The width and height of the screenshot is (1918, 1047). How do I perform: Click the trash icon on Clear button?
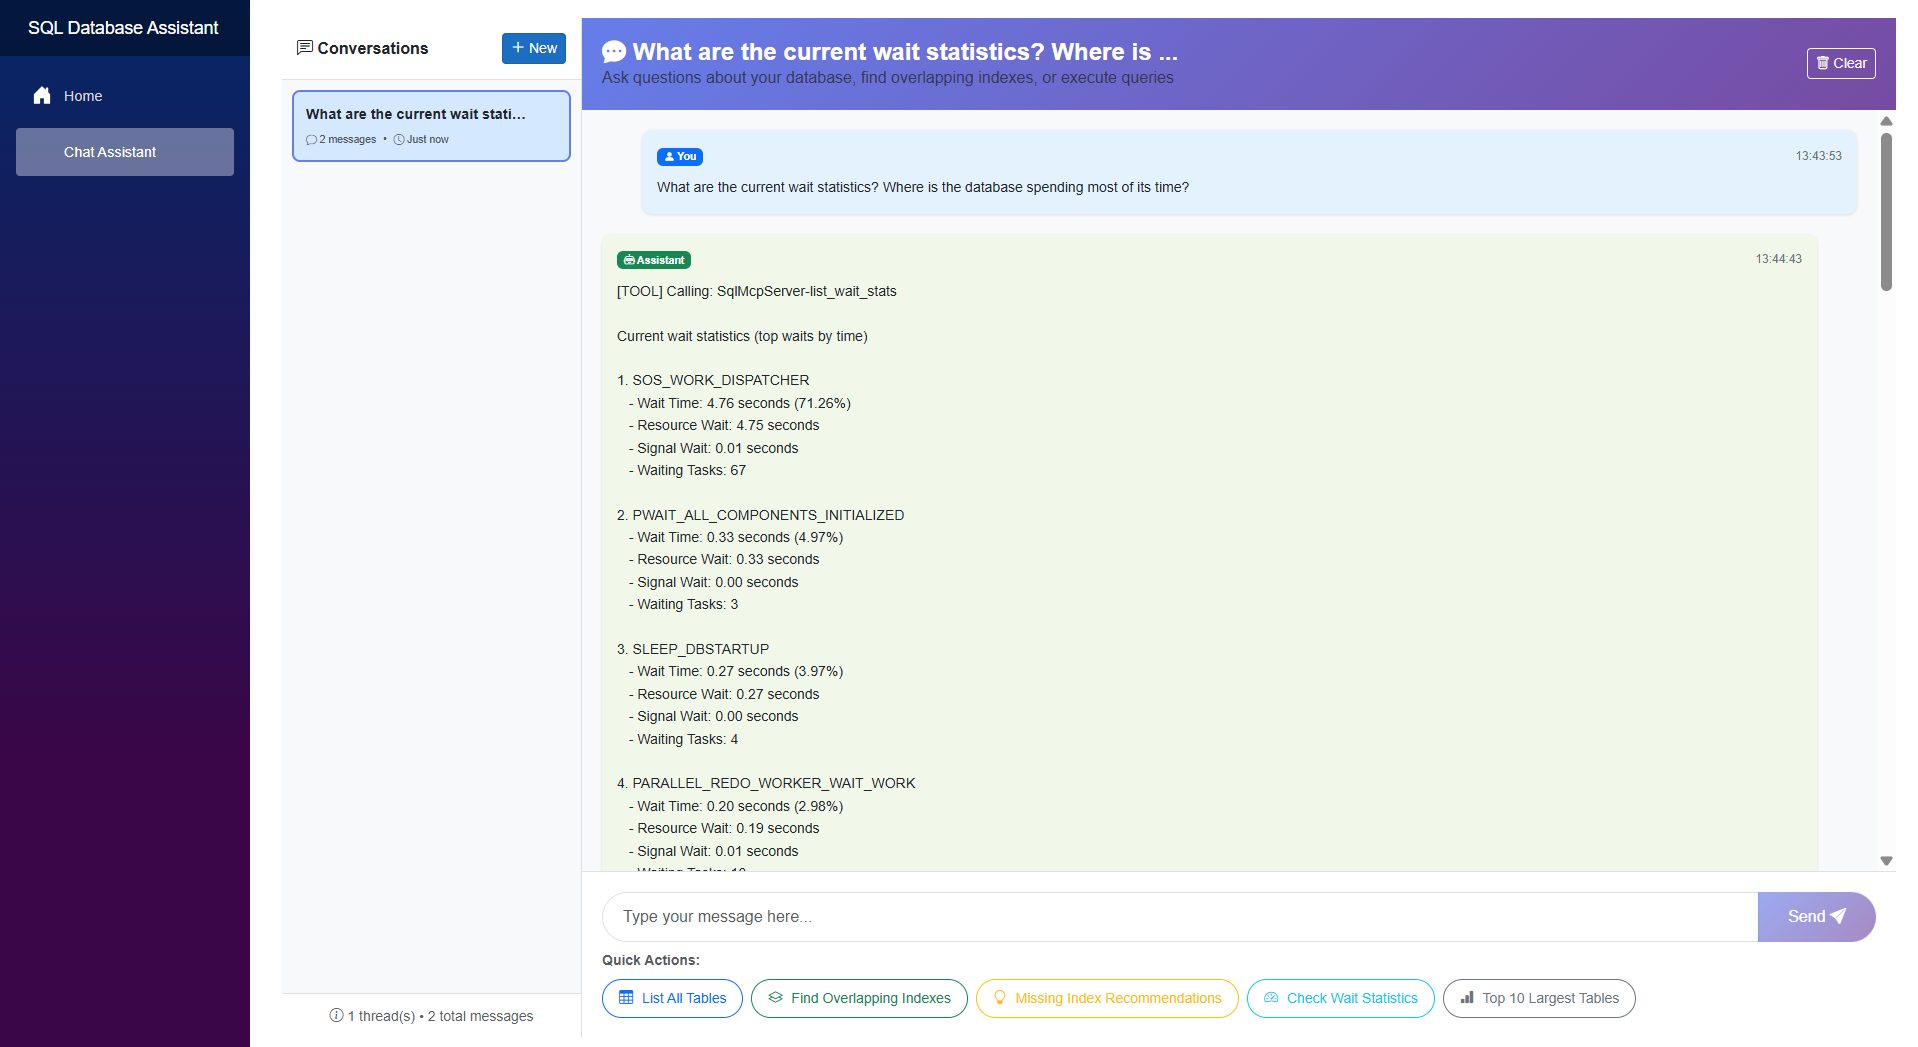point(1822,63)
